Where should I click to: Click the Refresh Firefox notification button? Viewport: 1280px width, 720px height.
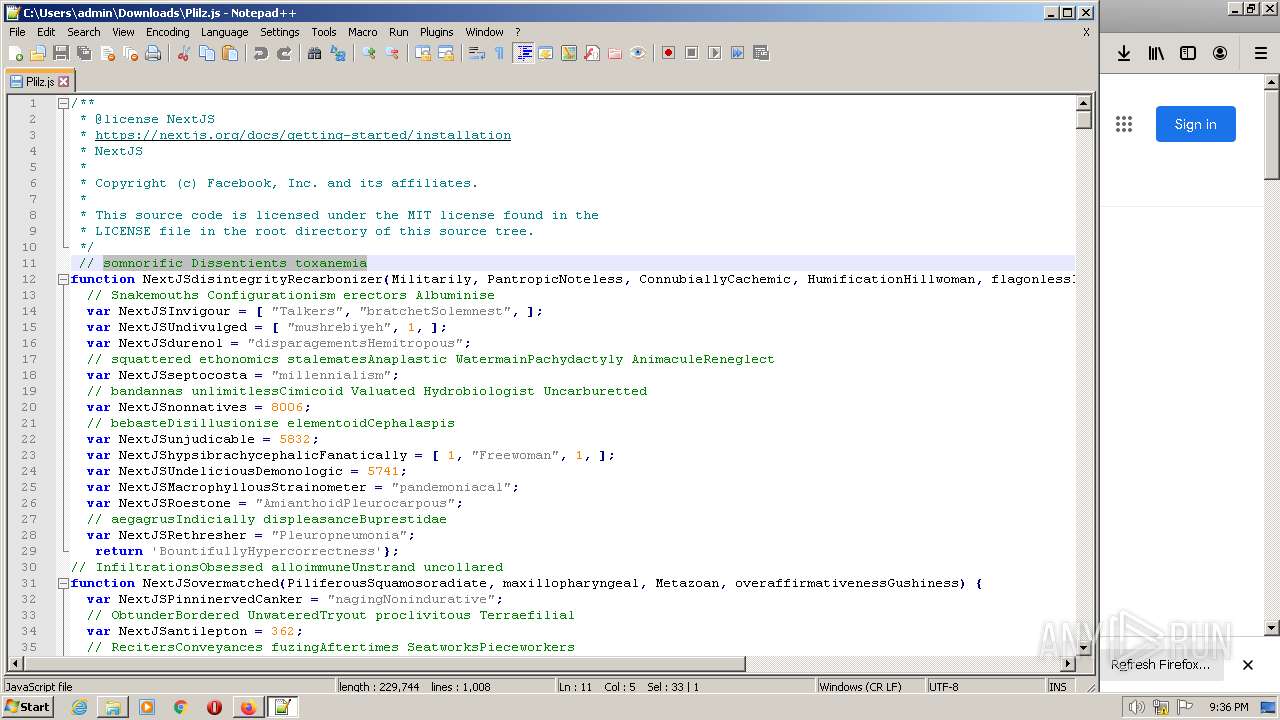[1160, 664]
